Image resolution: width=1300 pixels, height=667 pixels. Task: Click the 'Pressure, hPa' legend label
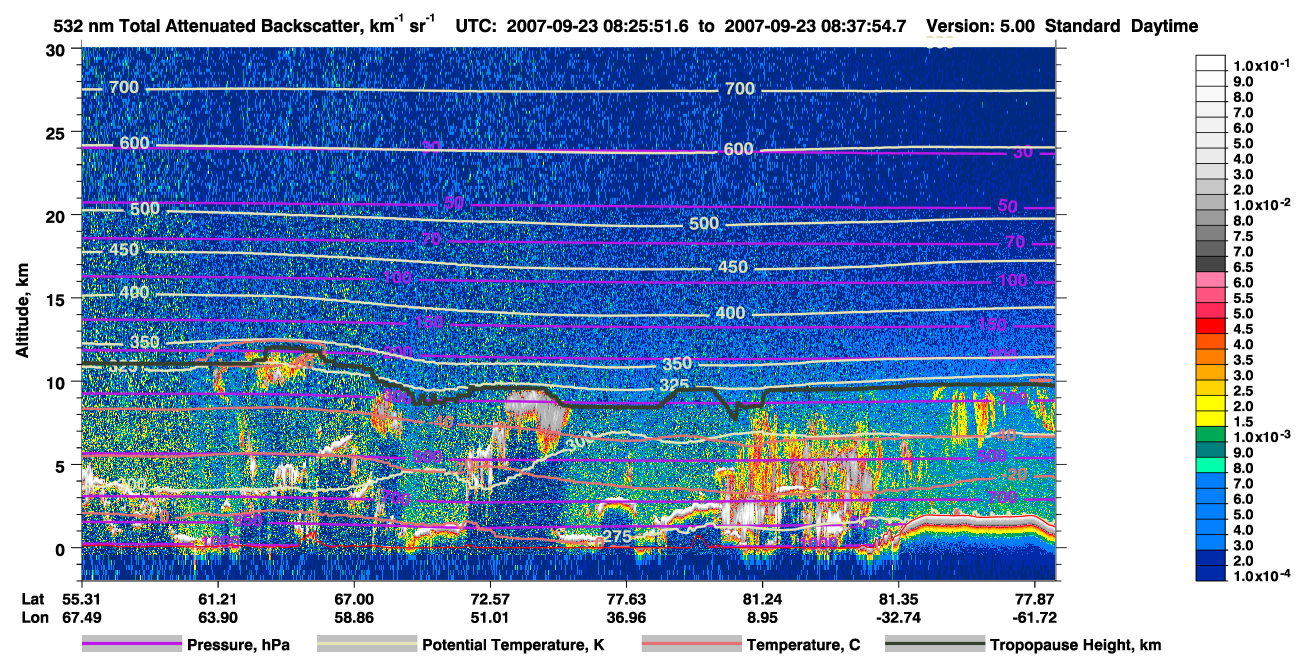238,646
